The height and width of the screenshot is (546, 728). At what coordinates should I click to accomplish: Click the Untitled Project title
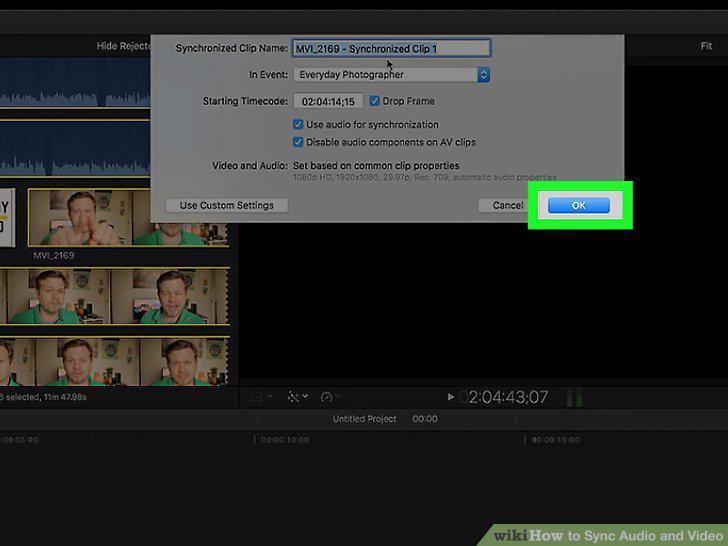pyautogui.click(x=364, y=419)
